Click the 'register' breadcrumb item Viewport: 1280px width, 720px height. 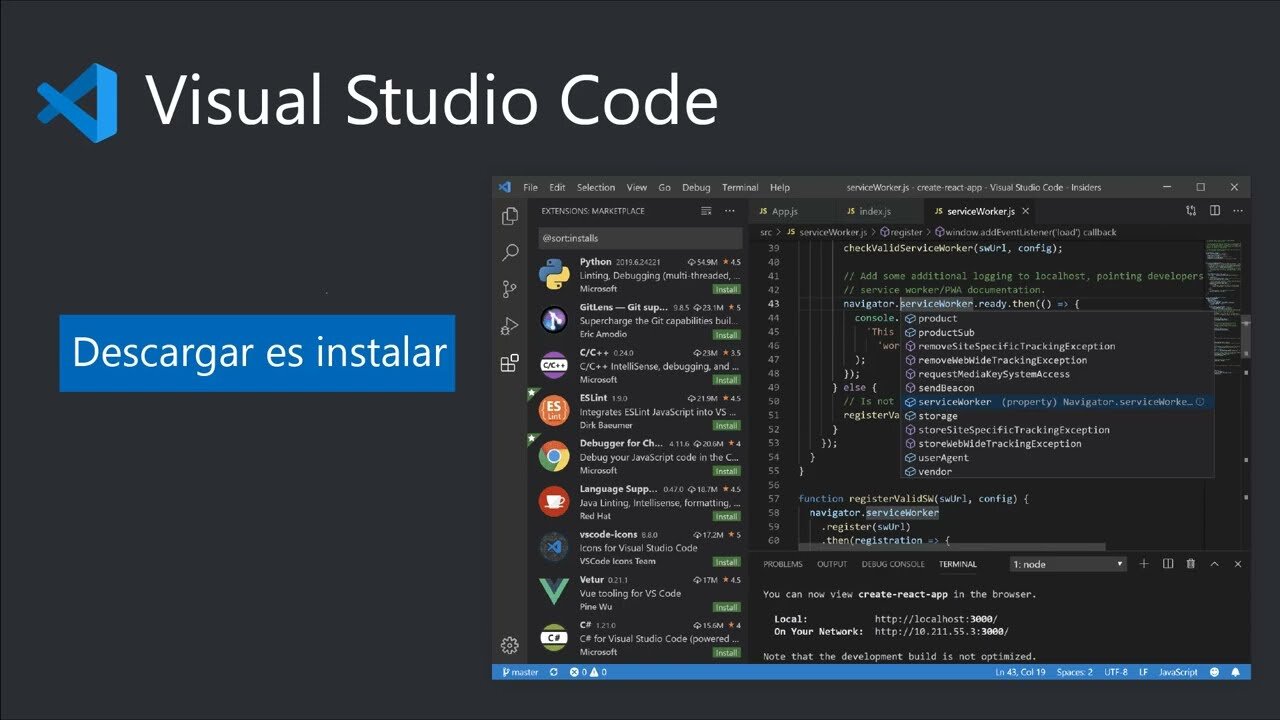click(x=901, y=232)
